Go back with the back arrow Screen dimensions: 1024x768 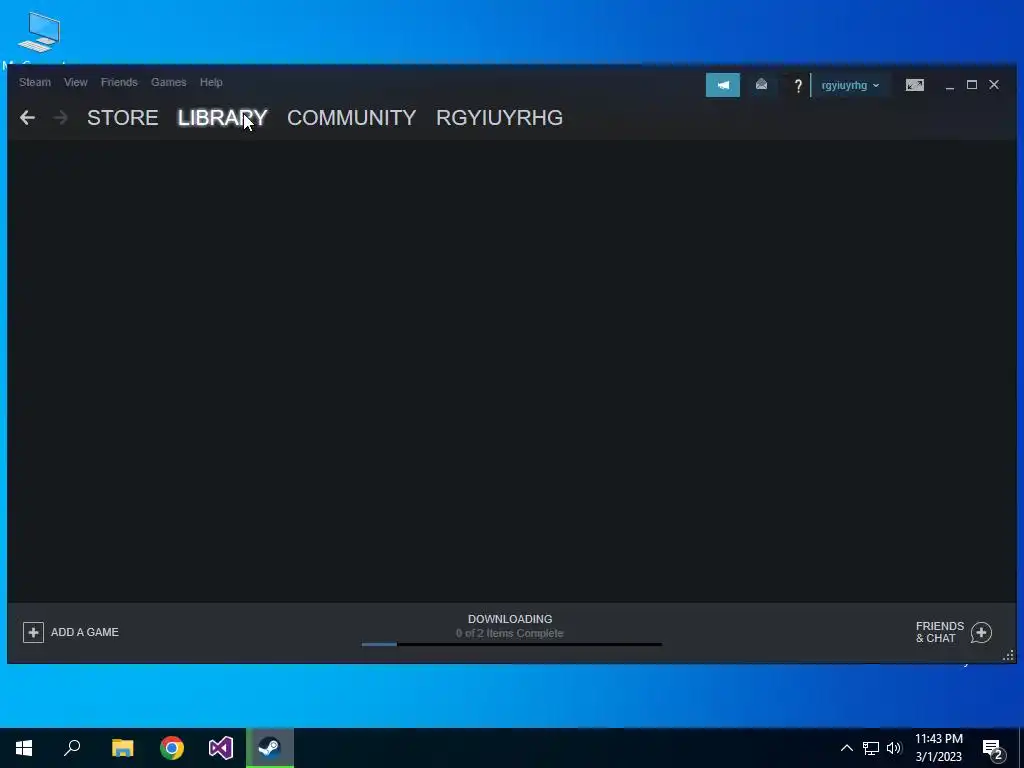[27, 118]
